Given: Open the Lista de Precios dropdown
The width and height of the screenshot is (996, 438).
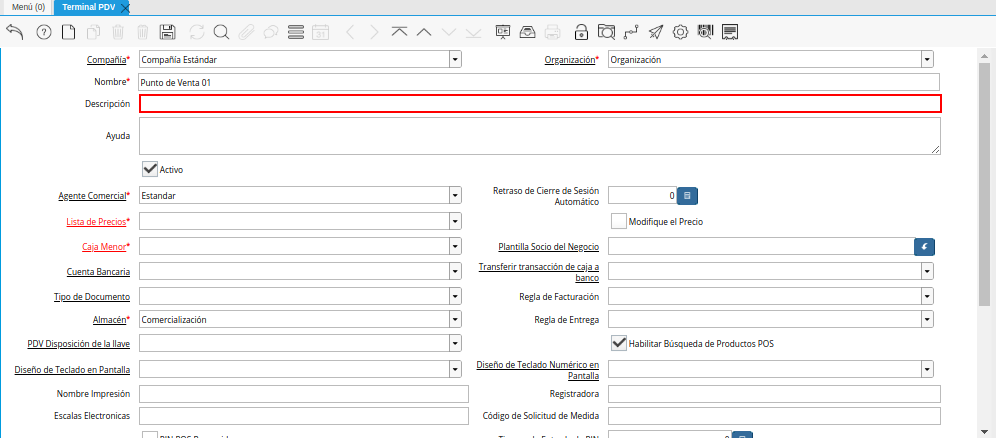Looking at the screenshot, I should click(455, 221).
